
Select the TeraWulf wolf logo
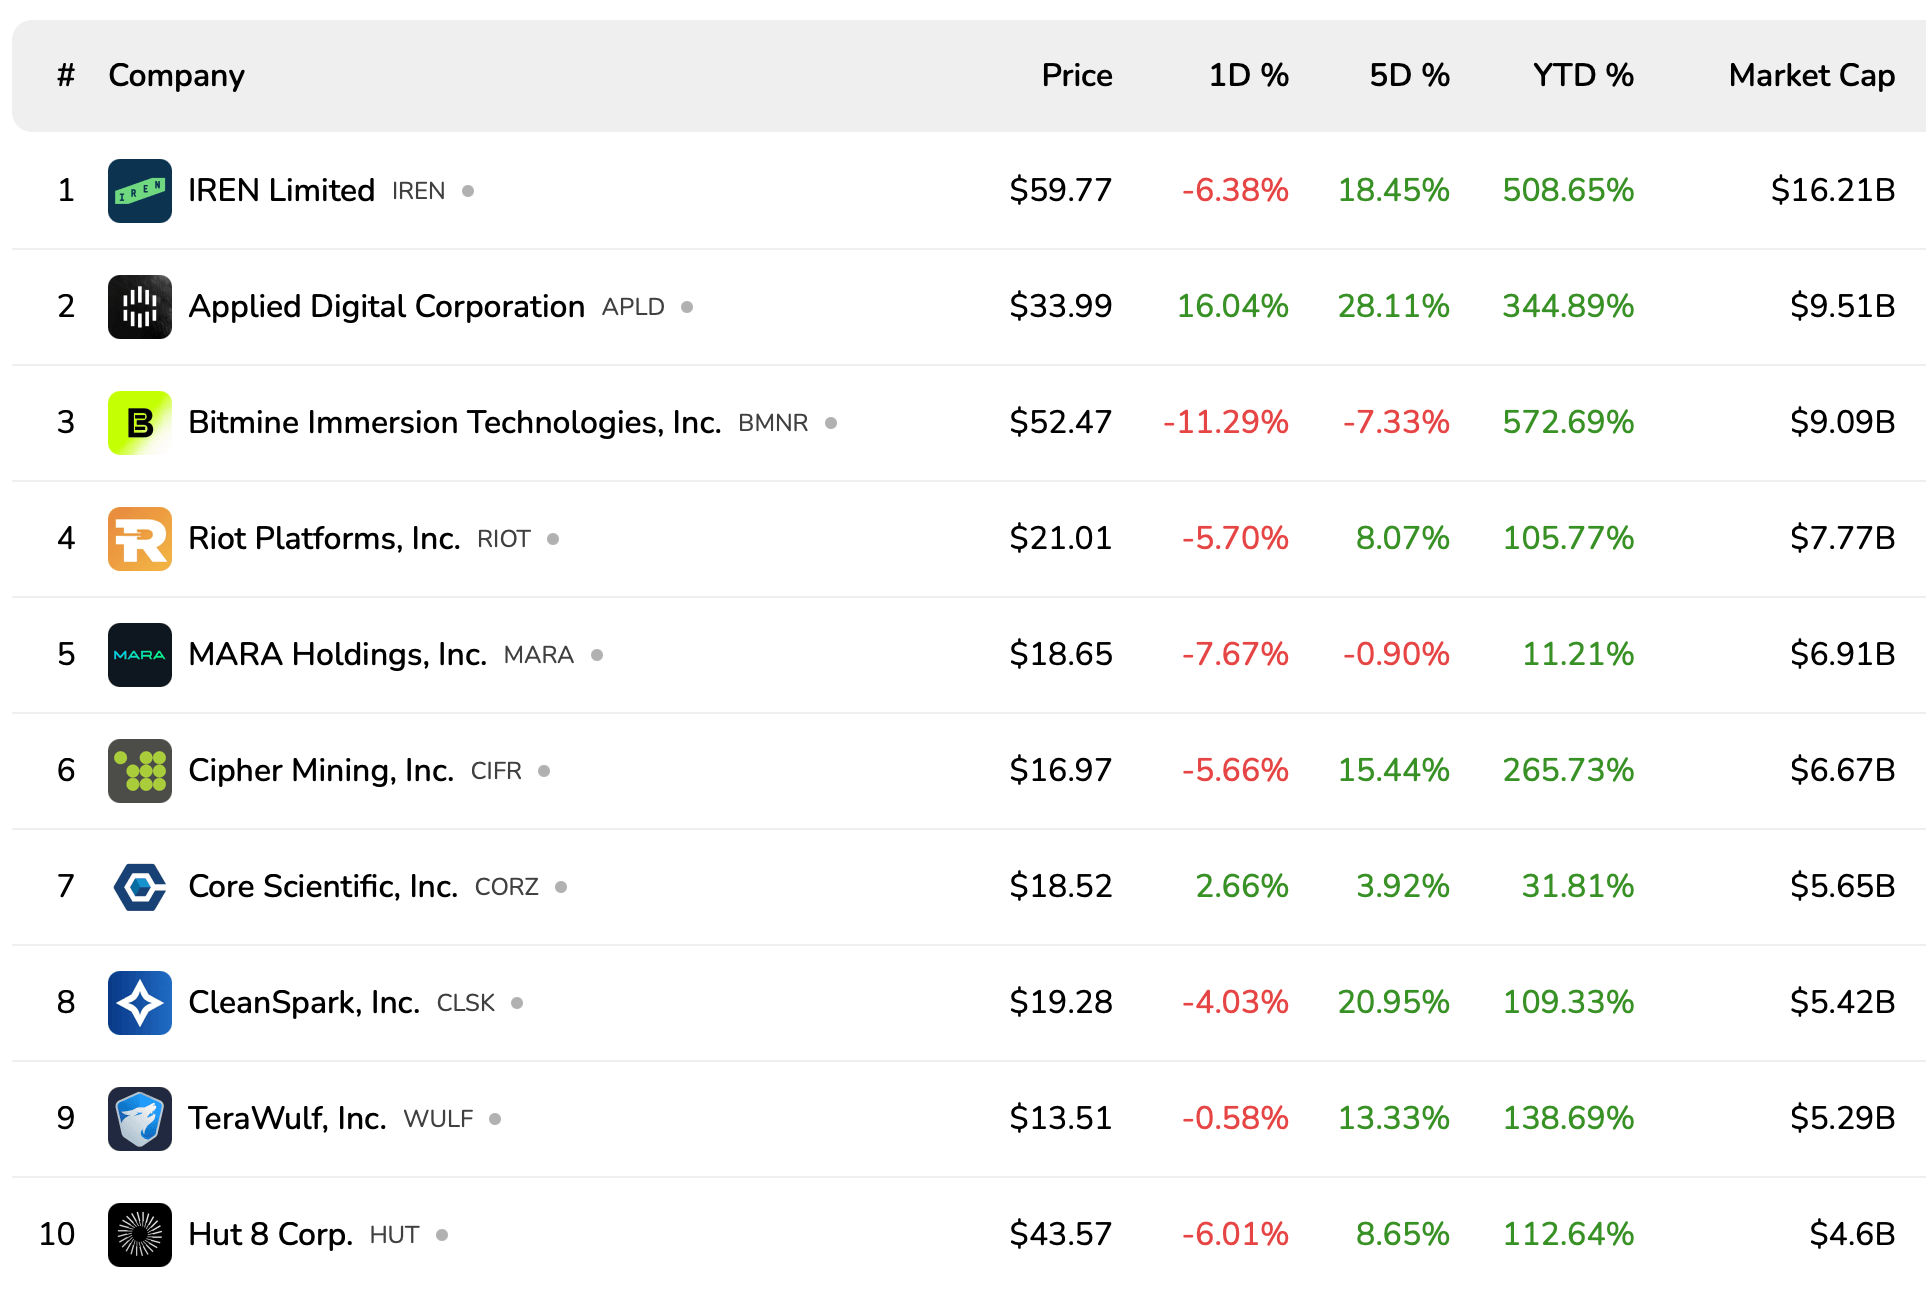pos(139,1118)
